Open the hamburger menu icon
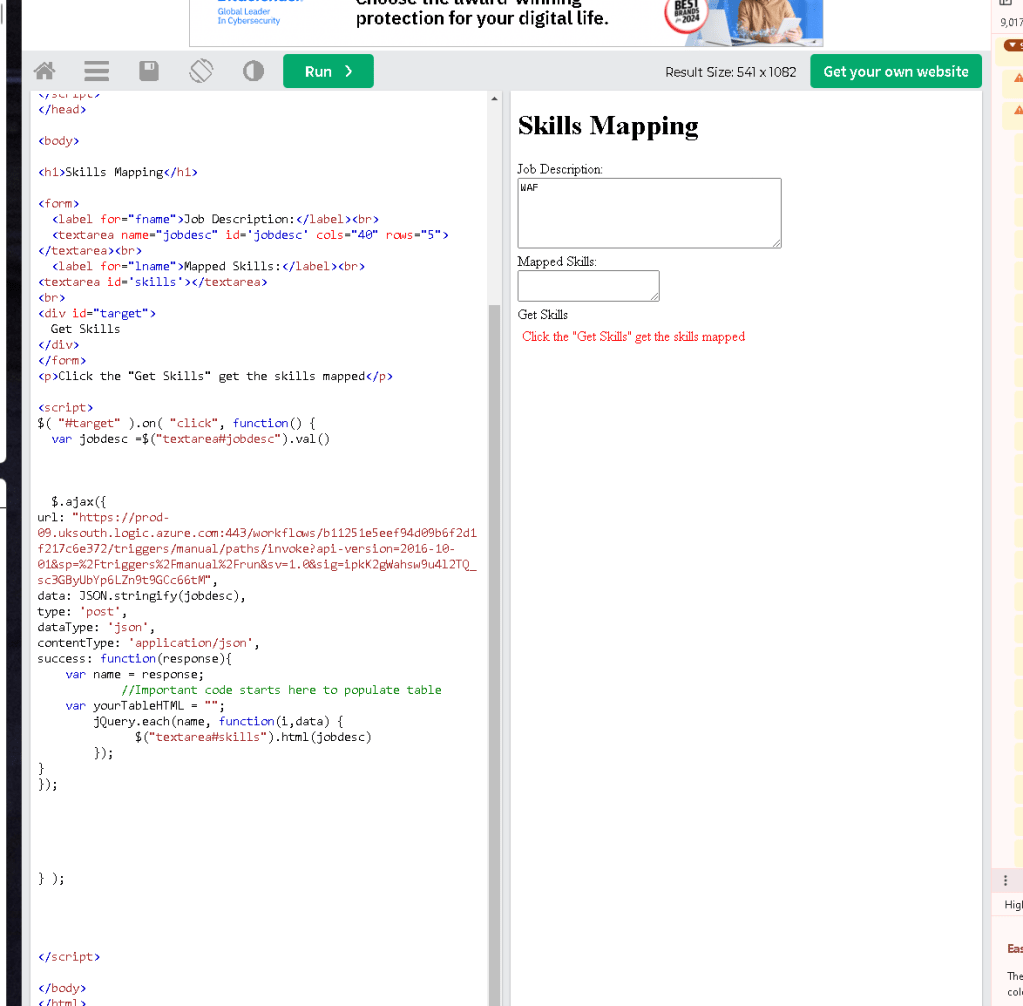This screenshot has height=1006, width=1023. click(x=97, y=71)
